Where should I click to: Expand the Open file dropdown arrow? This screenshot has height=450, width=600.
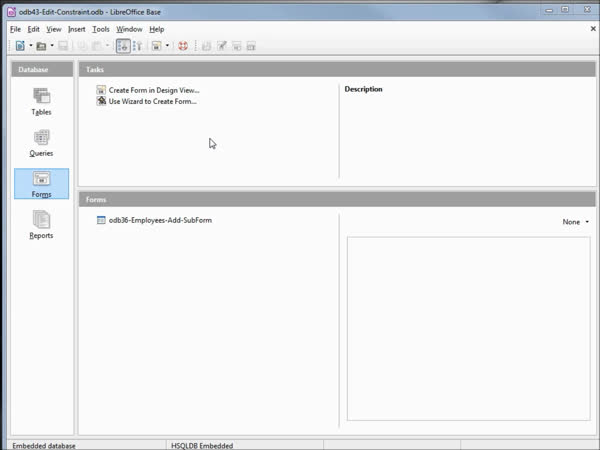coord(52,46)
